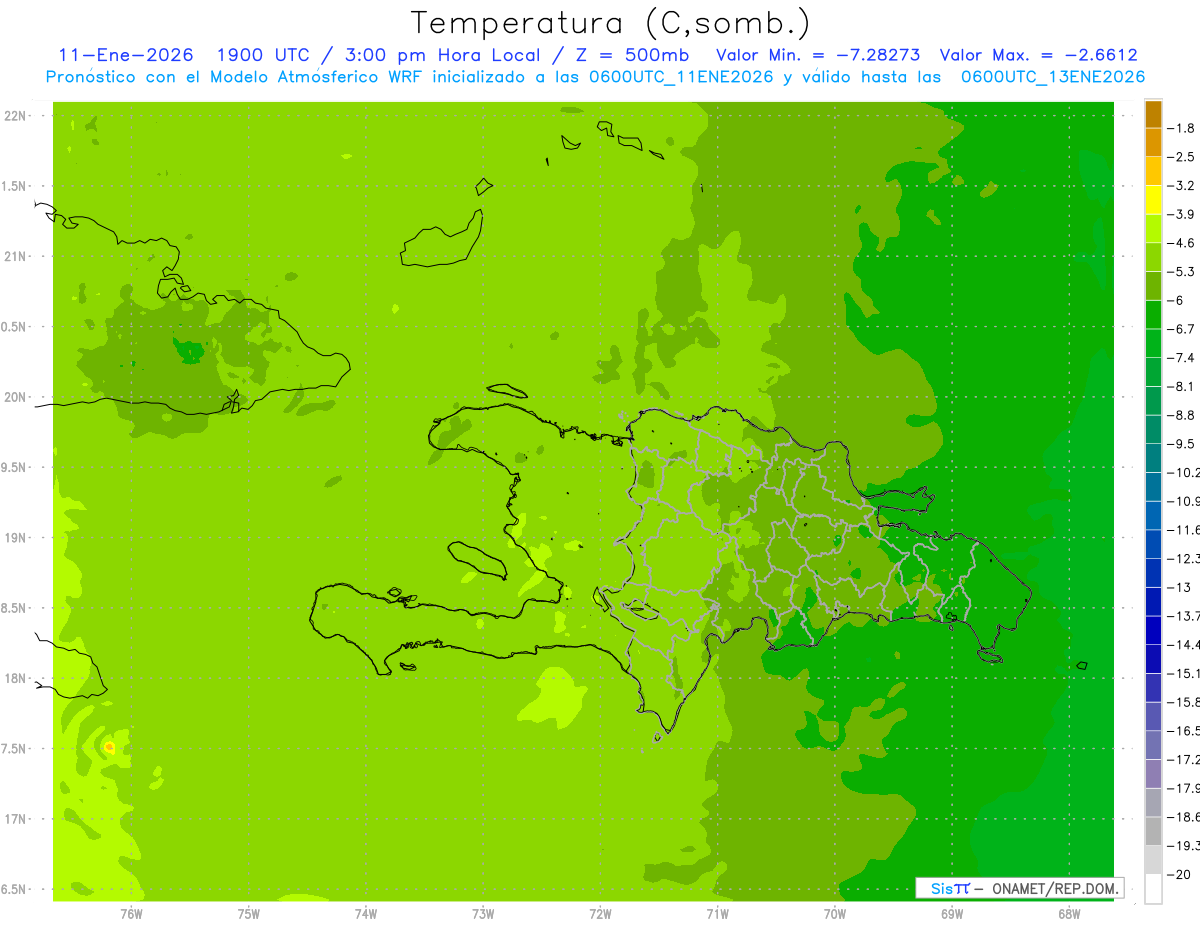Click the legend value "-7.4"

point(1183,357)
